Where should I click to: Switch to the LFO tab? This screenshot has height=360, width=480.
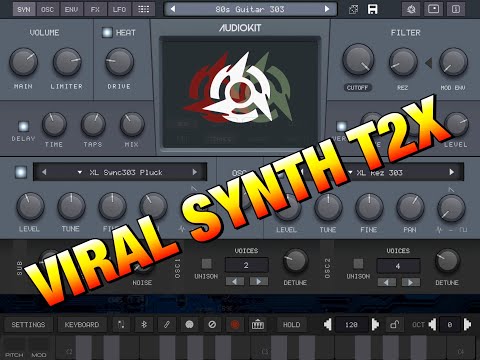point(119,9)
